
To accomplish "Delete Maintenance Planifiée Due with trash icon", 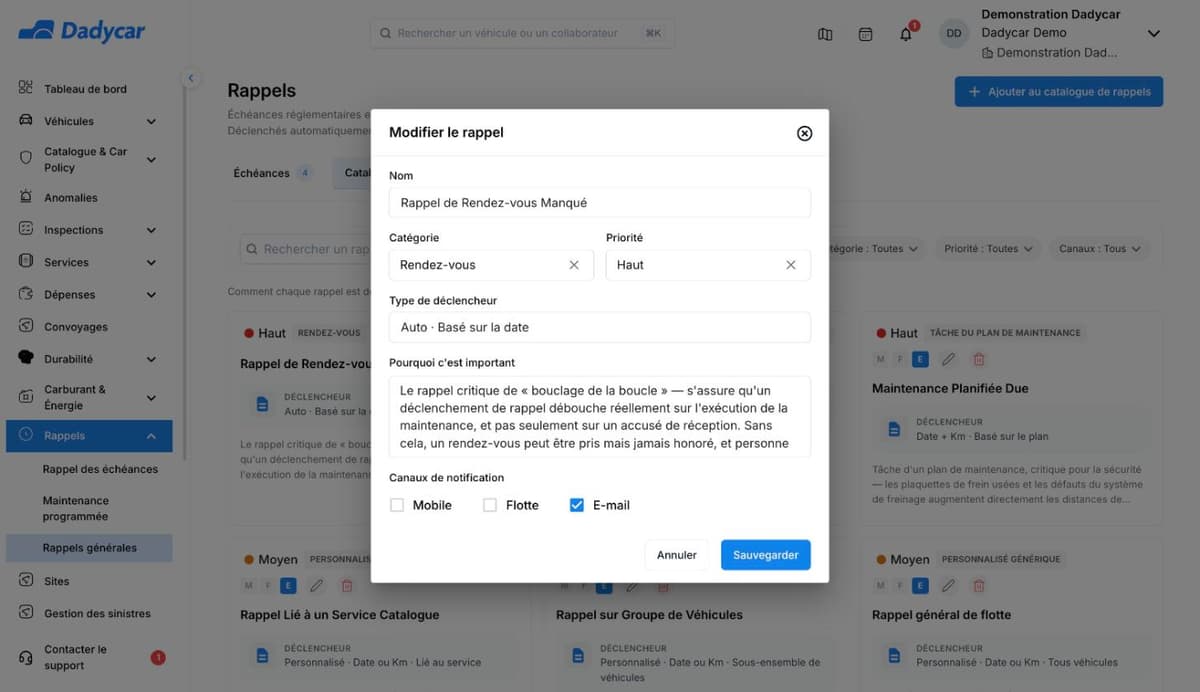I will [979, 359].
